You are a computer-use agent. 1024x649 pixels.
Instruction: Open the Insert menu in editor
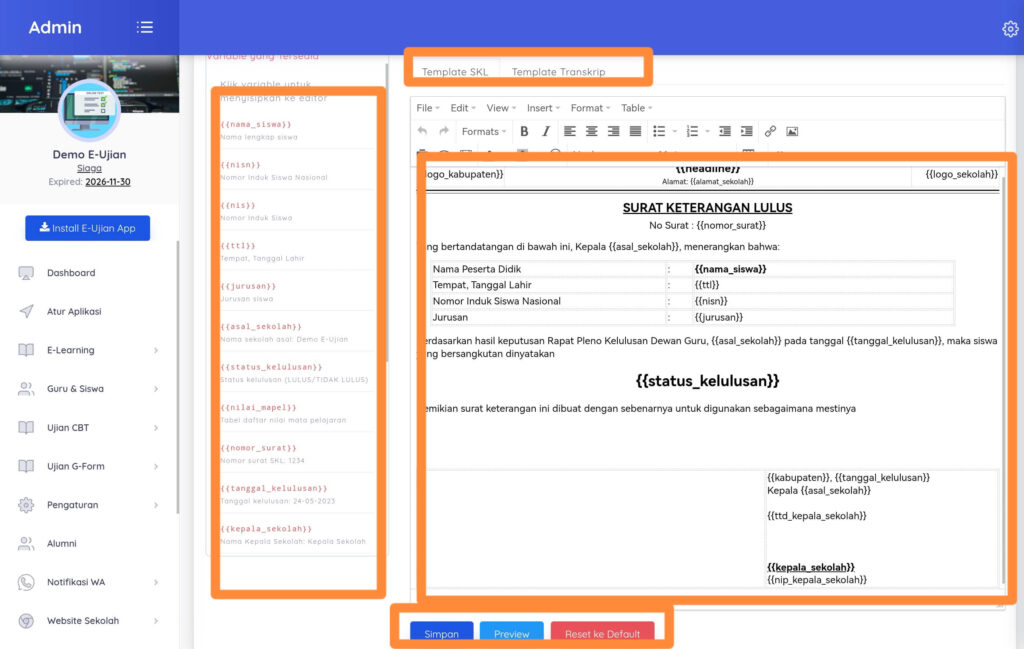click(543, 108)
